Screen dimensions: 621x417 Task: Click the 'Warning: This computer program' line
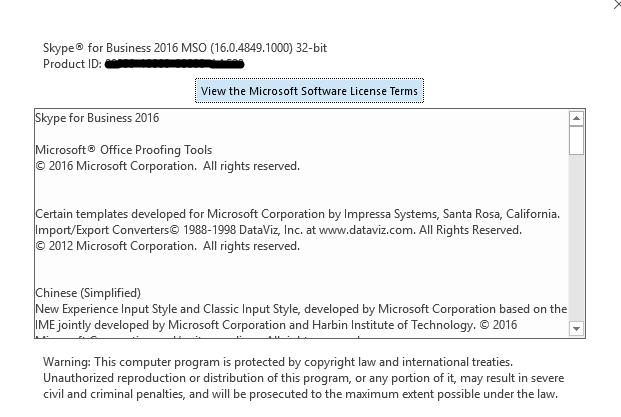pyautogui.click(x=278, y=362)
